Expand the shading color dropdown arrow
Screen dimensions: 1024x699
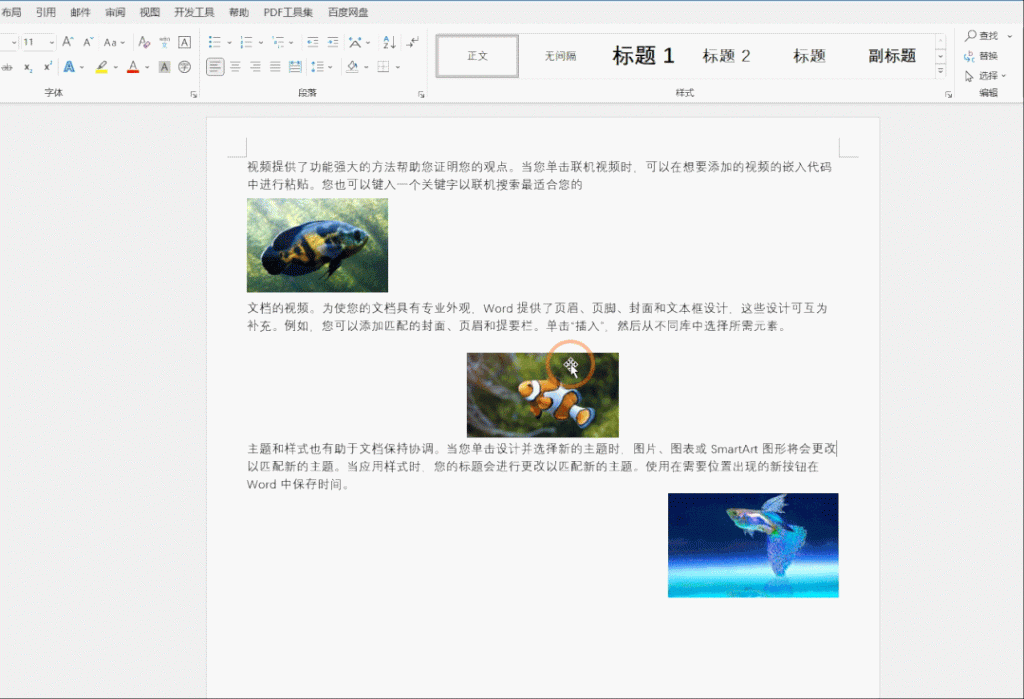[366, 67]
